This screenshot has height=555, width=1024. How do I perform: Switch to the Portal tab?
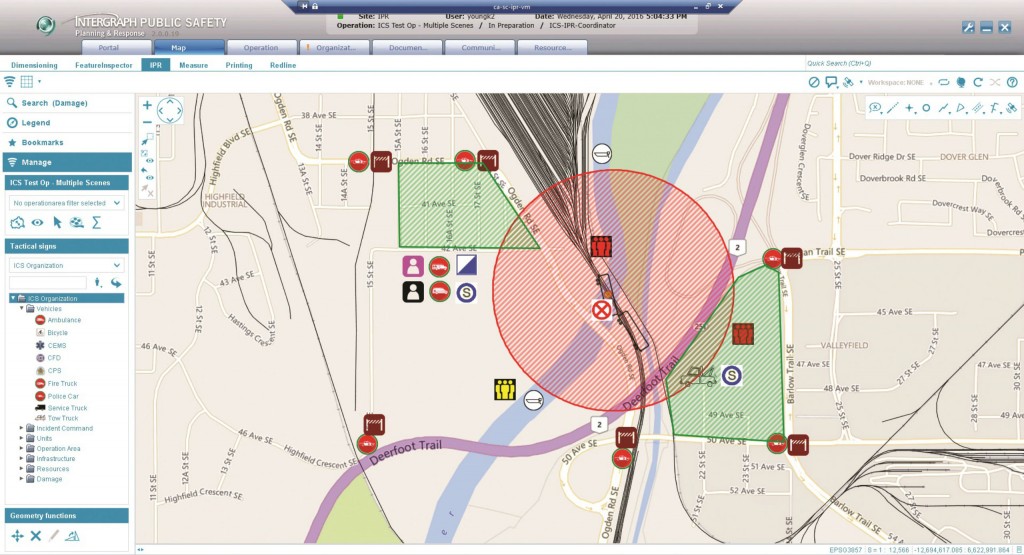pos(116,48)
